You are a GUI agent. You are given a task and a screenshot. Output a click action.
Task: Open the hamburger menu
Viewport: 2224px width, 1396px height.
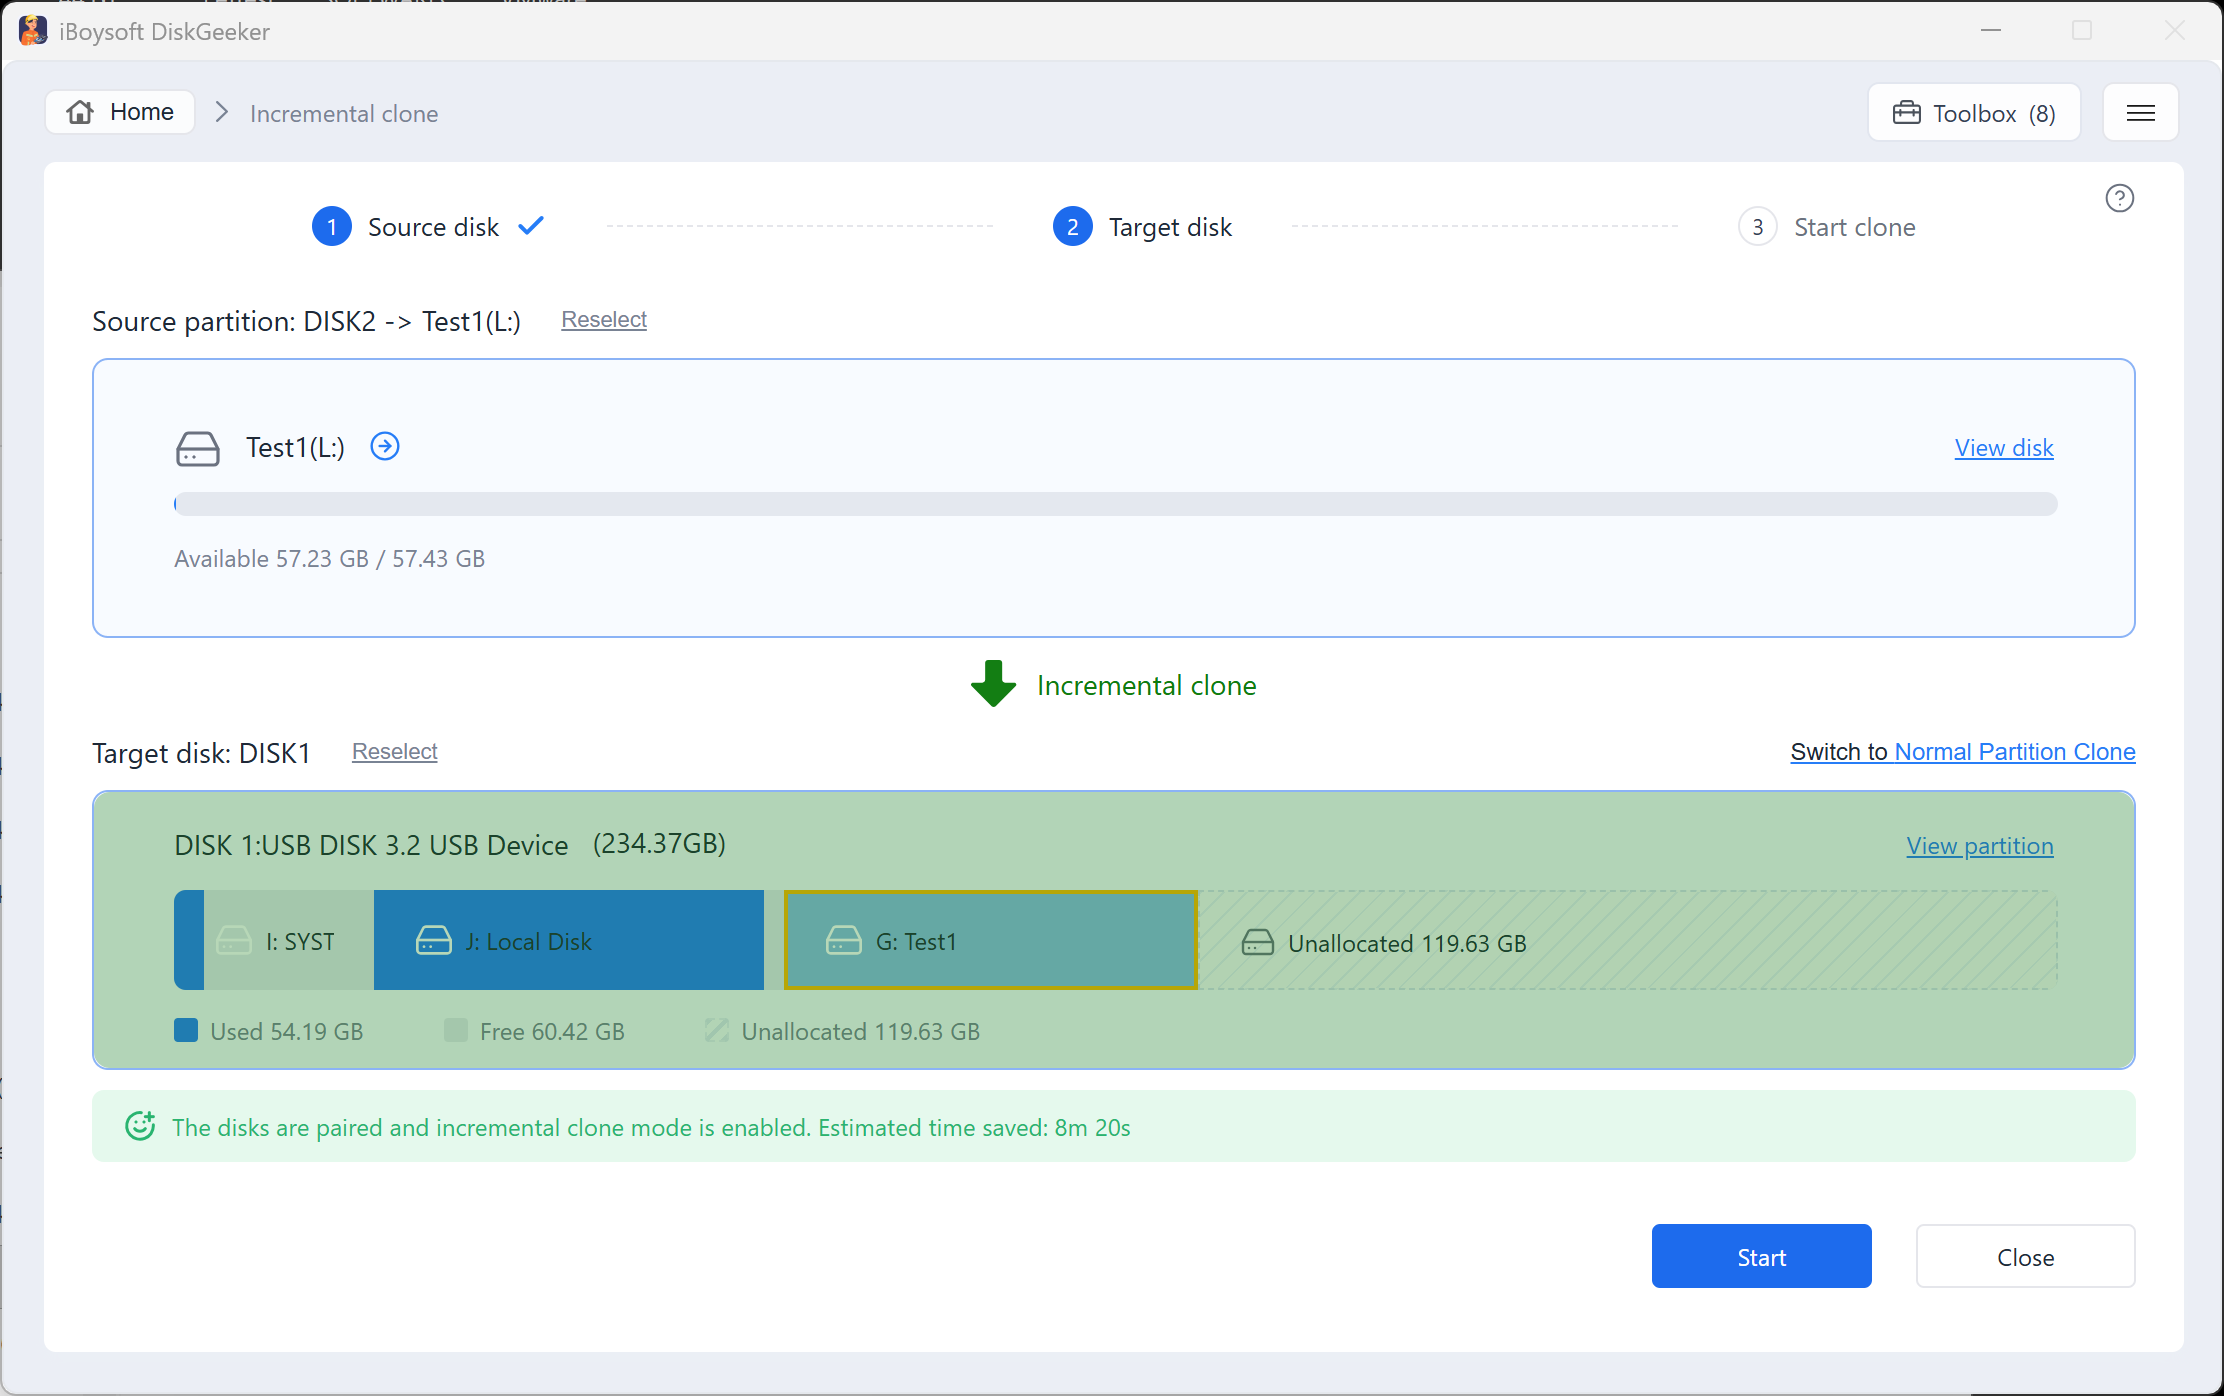click(2140, 113)
